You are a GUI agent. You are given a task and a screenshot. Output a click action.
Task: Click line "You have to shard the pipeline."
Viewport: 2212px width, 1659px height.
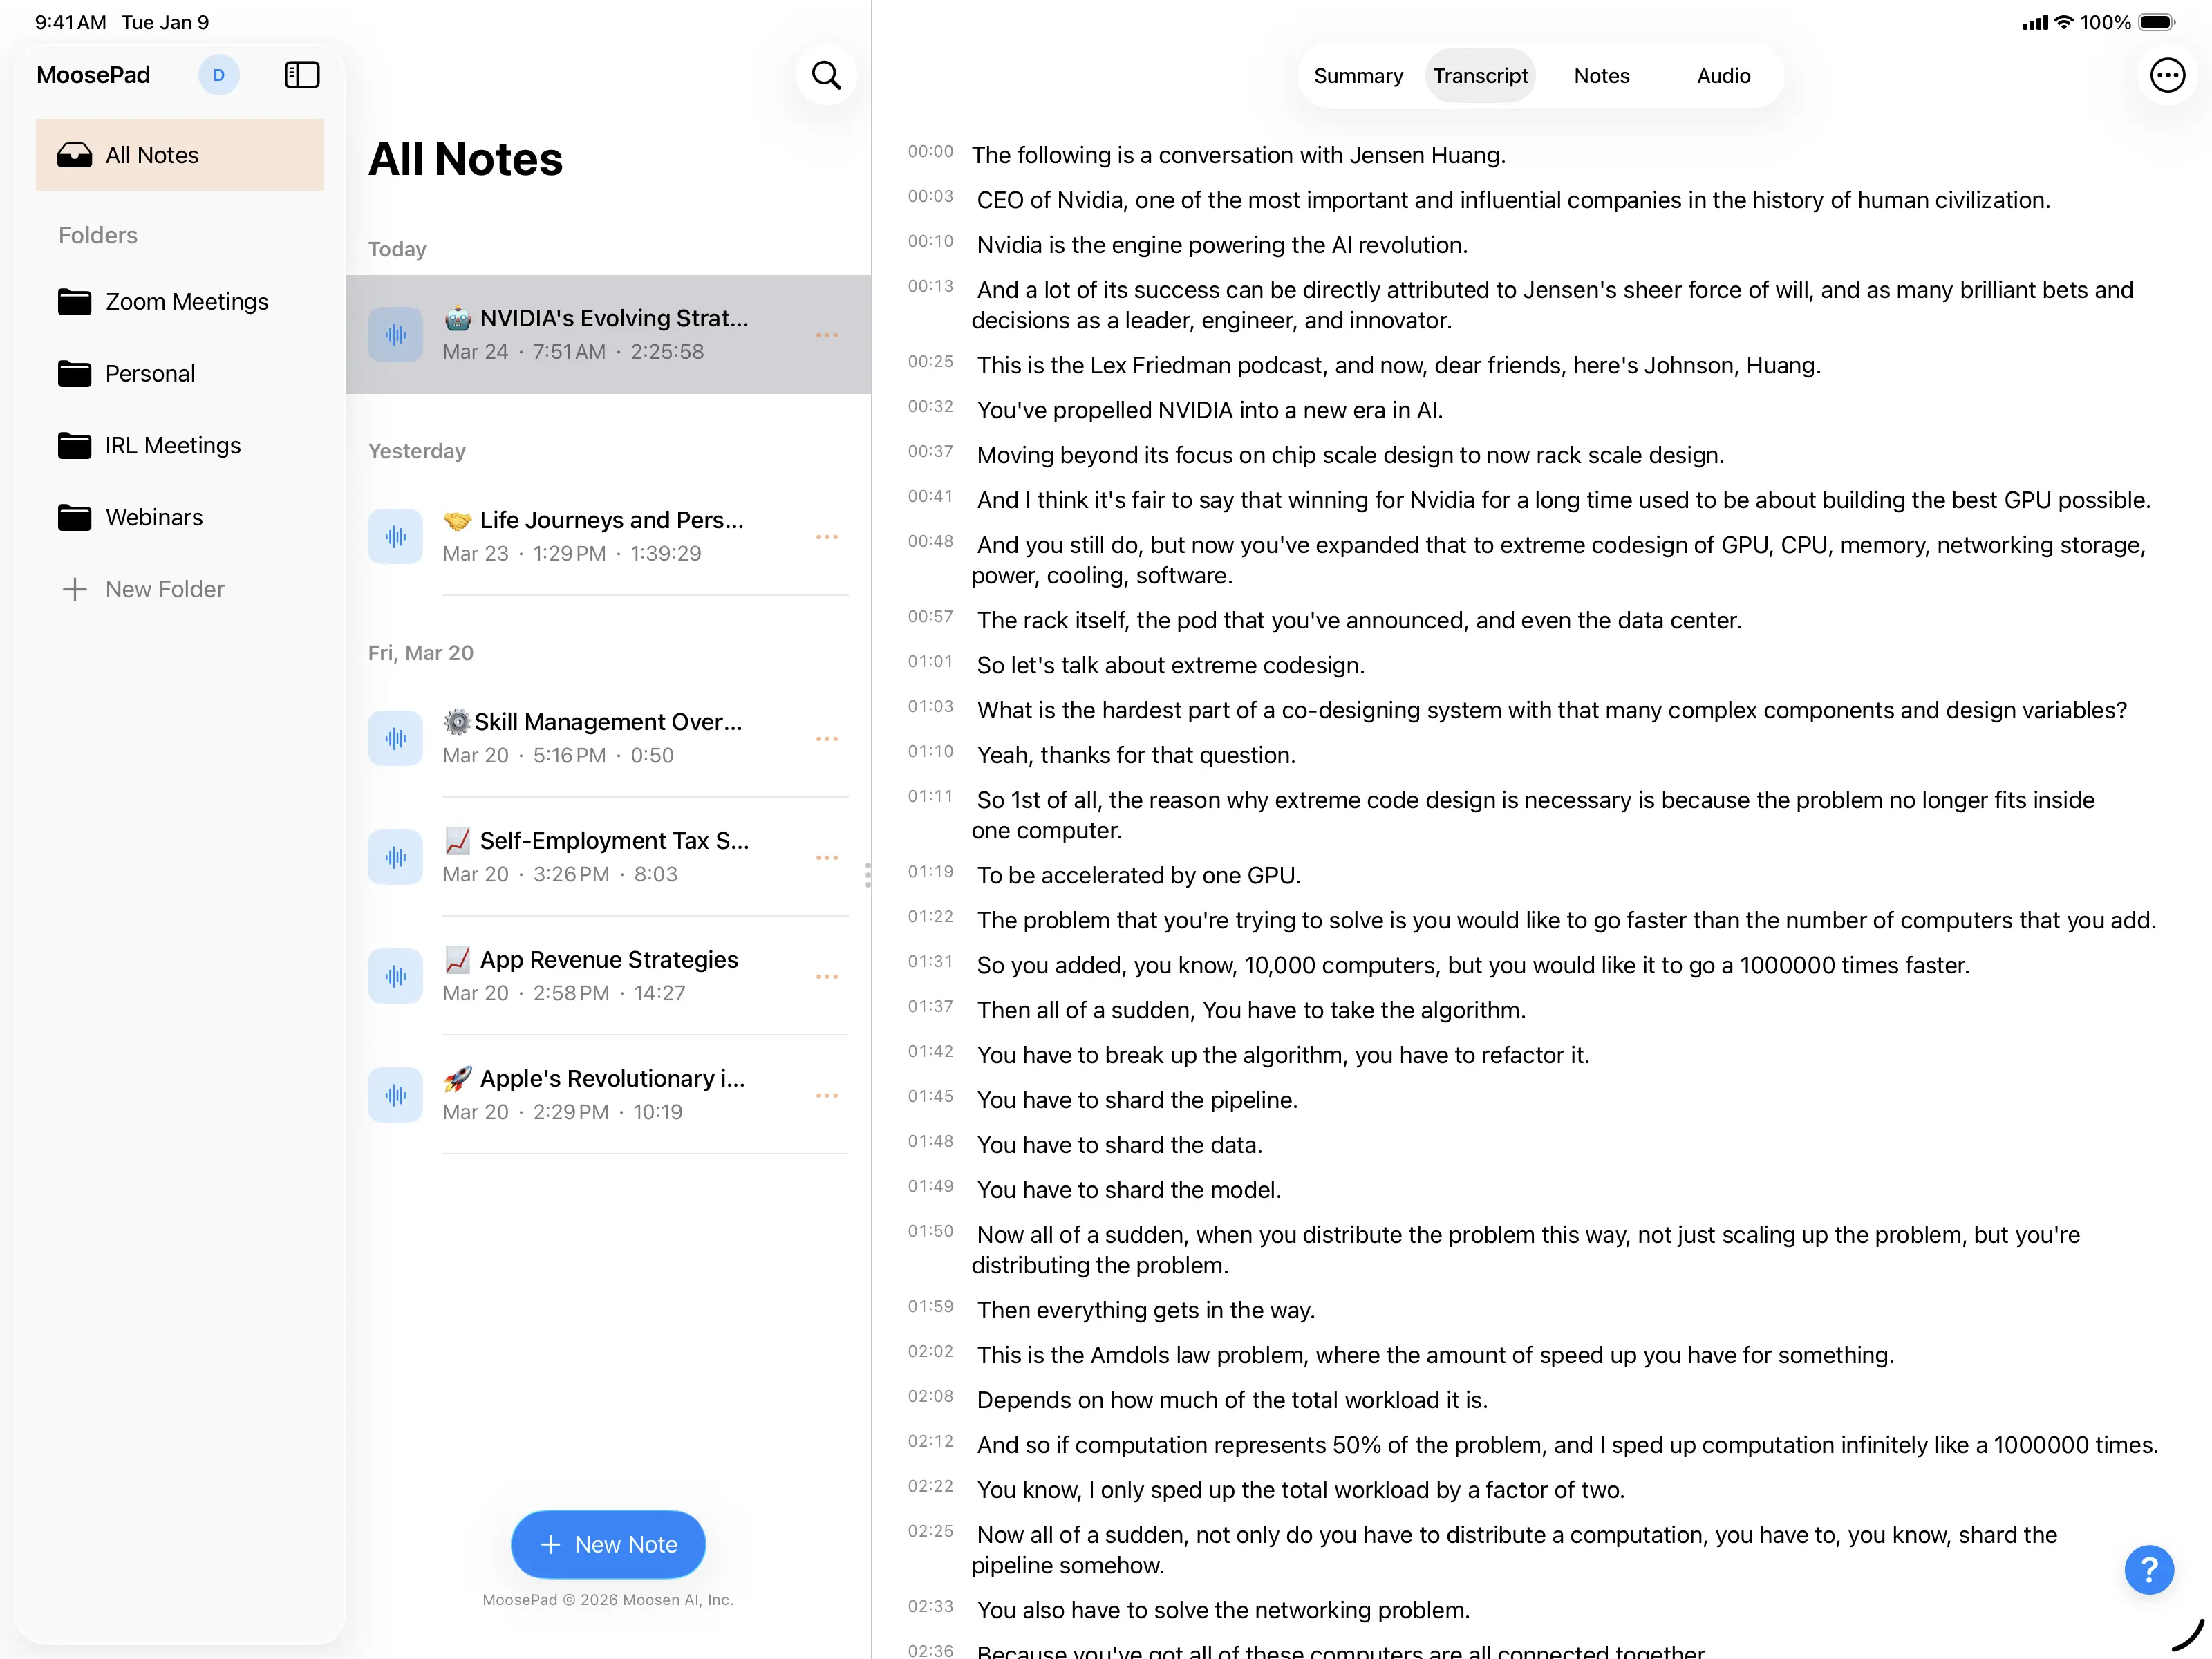point(1137,1100)
